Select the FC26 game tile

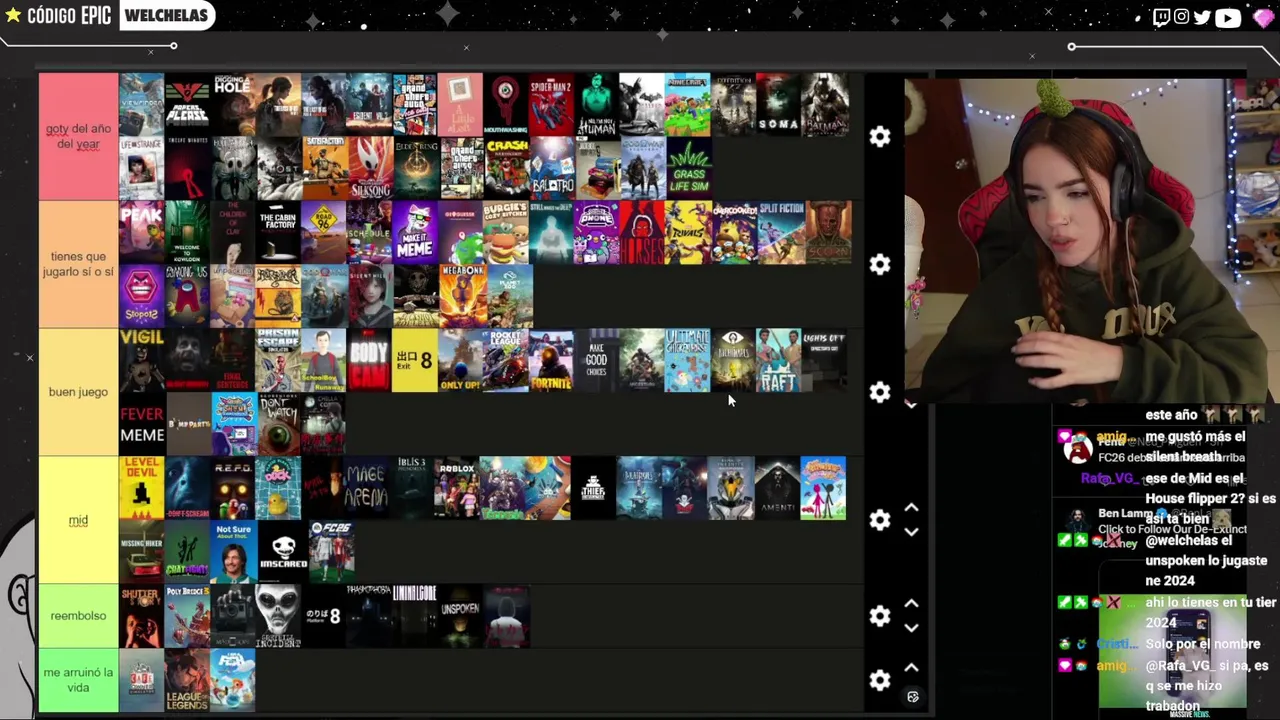point(331,552)
